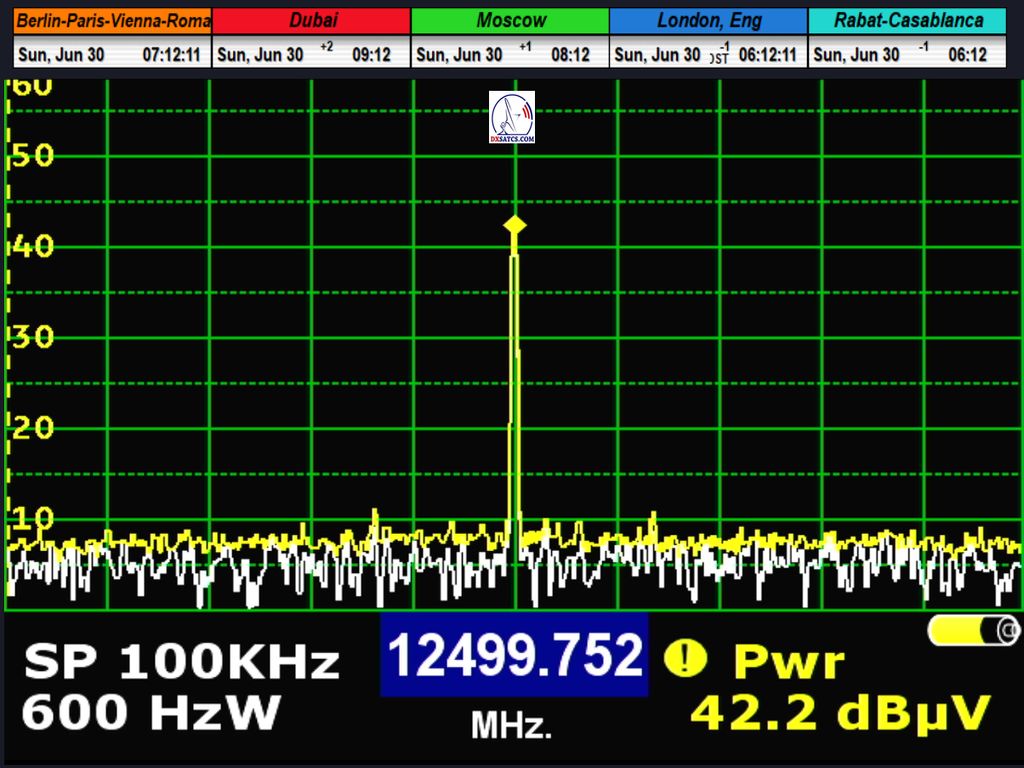Select the 12499.752 frequency field
Screen dimensions: 1024x768
(514, 656)
